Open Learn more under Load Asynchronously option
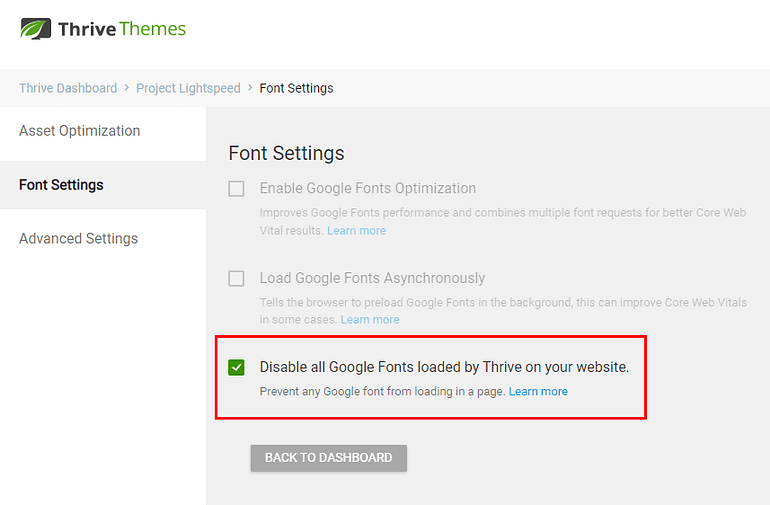 [370, 320]
